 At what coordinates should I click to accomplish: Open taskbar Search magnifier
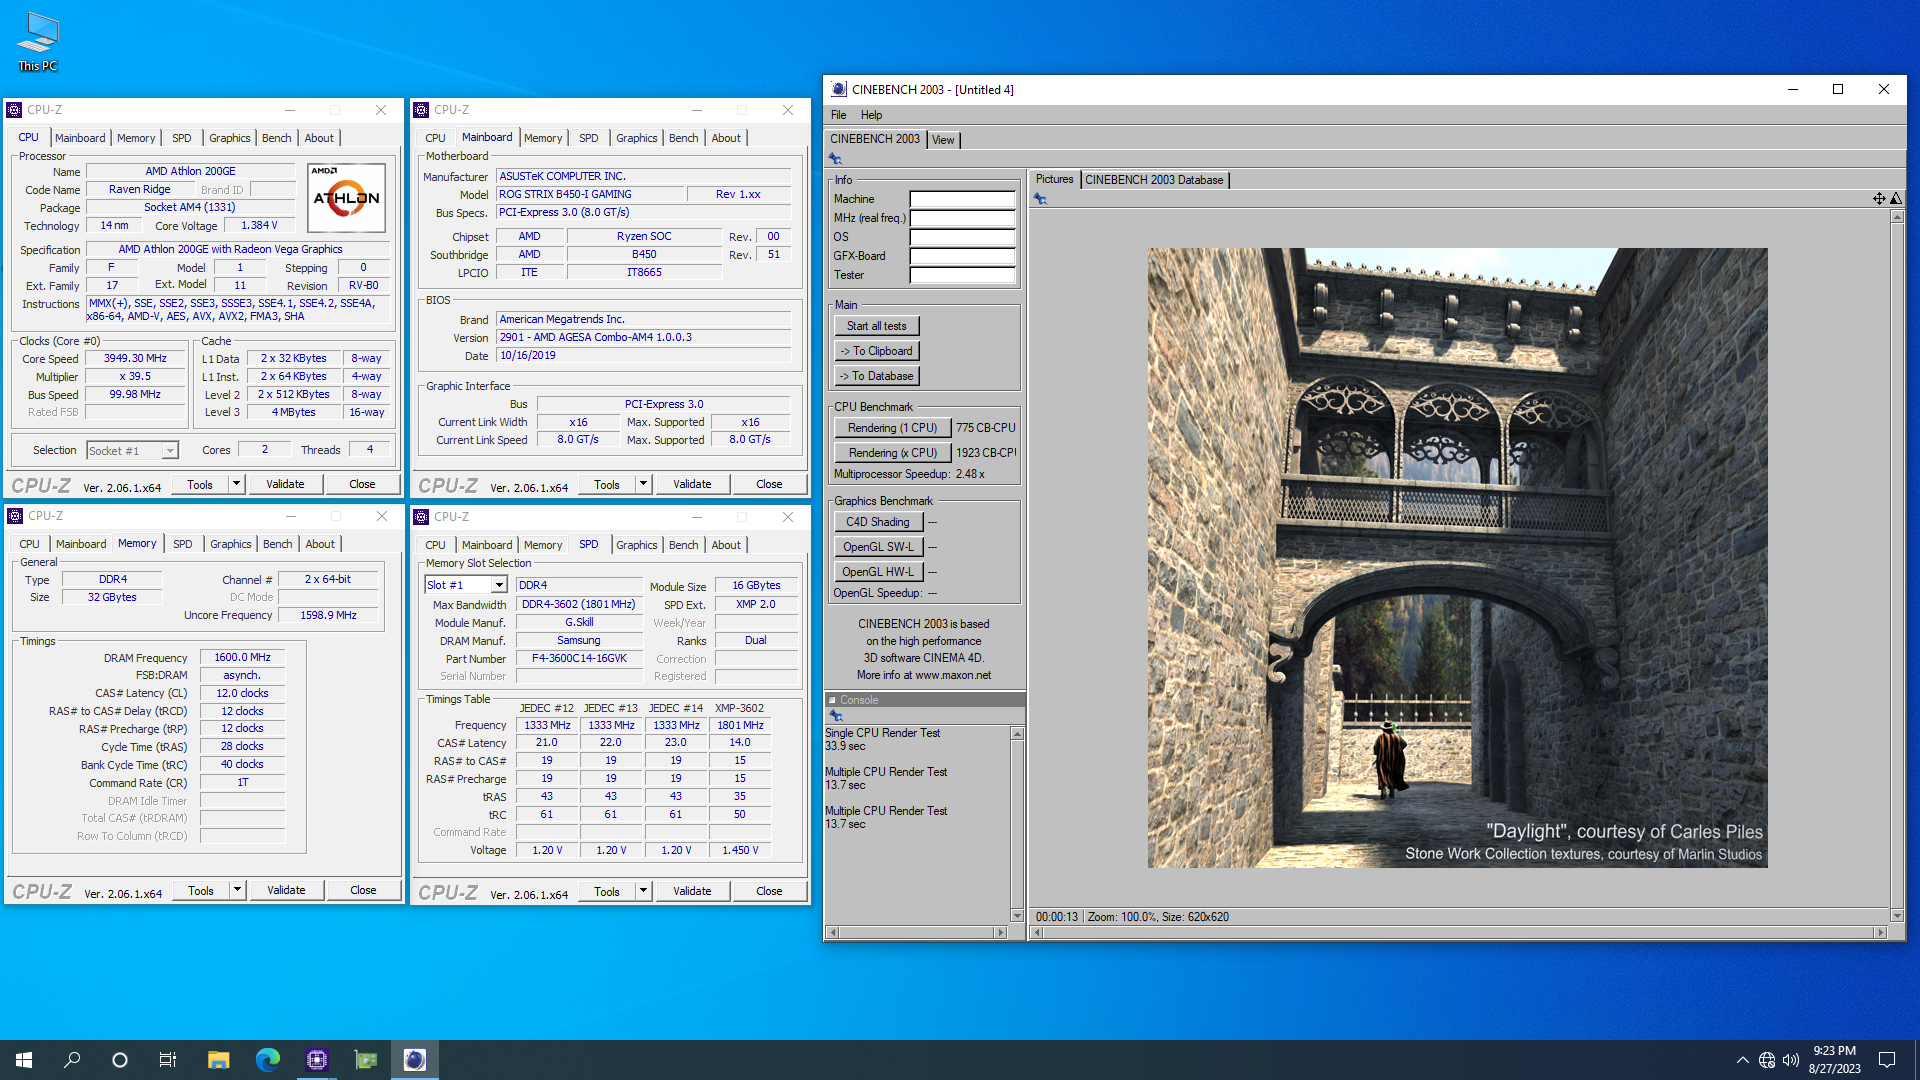point(72,1060)
